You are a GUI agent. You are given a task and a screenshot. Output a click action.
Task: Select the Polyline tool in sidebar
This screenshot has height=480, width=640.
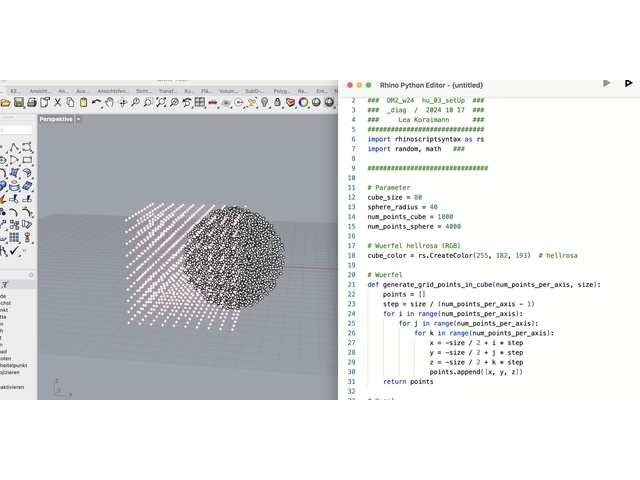[x=14, y=147]
